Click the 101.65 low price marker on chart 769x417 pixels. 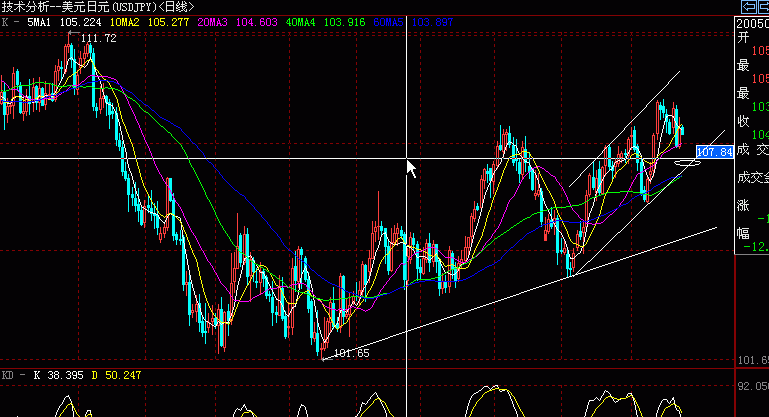tap(351, 353)
